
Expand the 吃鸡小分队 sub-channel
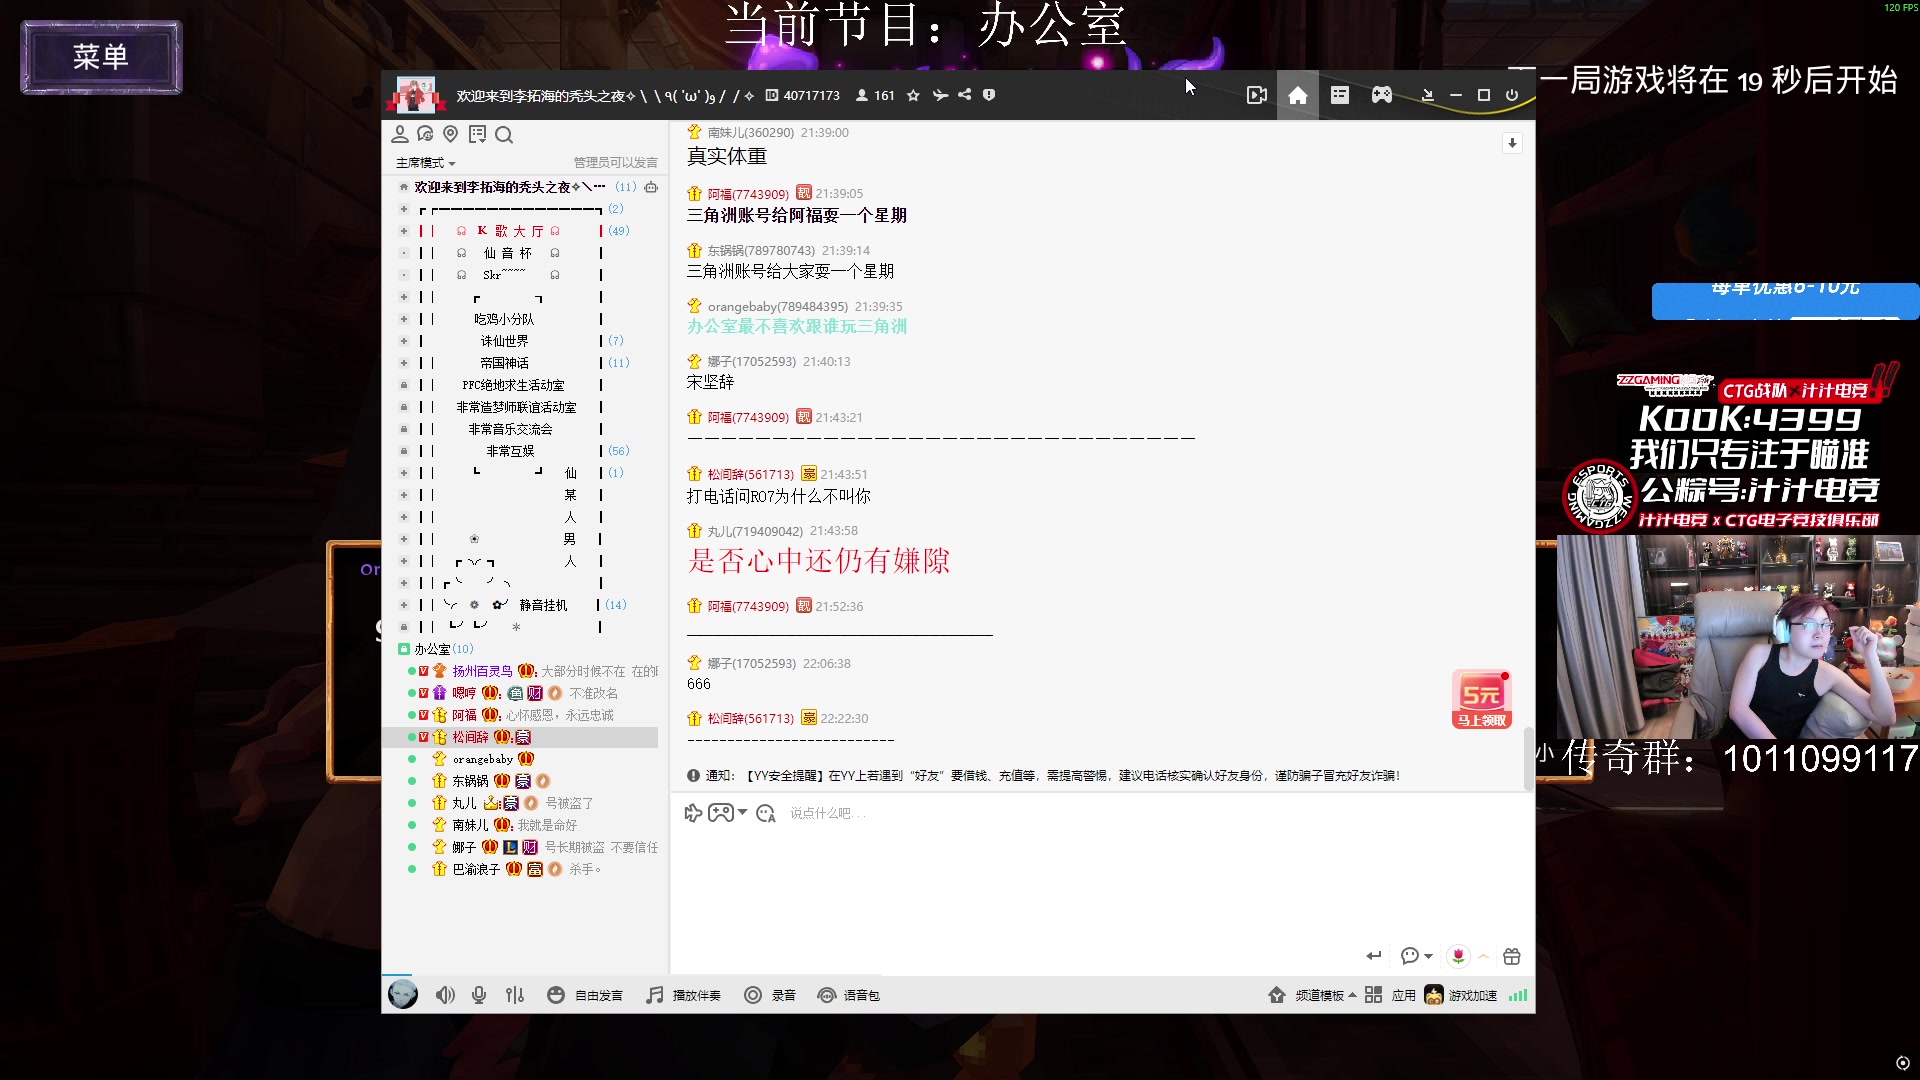(404, 319)
